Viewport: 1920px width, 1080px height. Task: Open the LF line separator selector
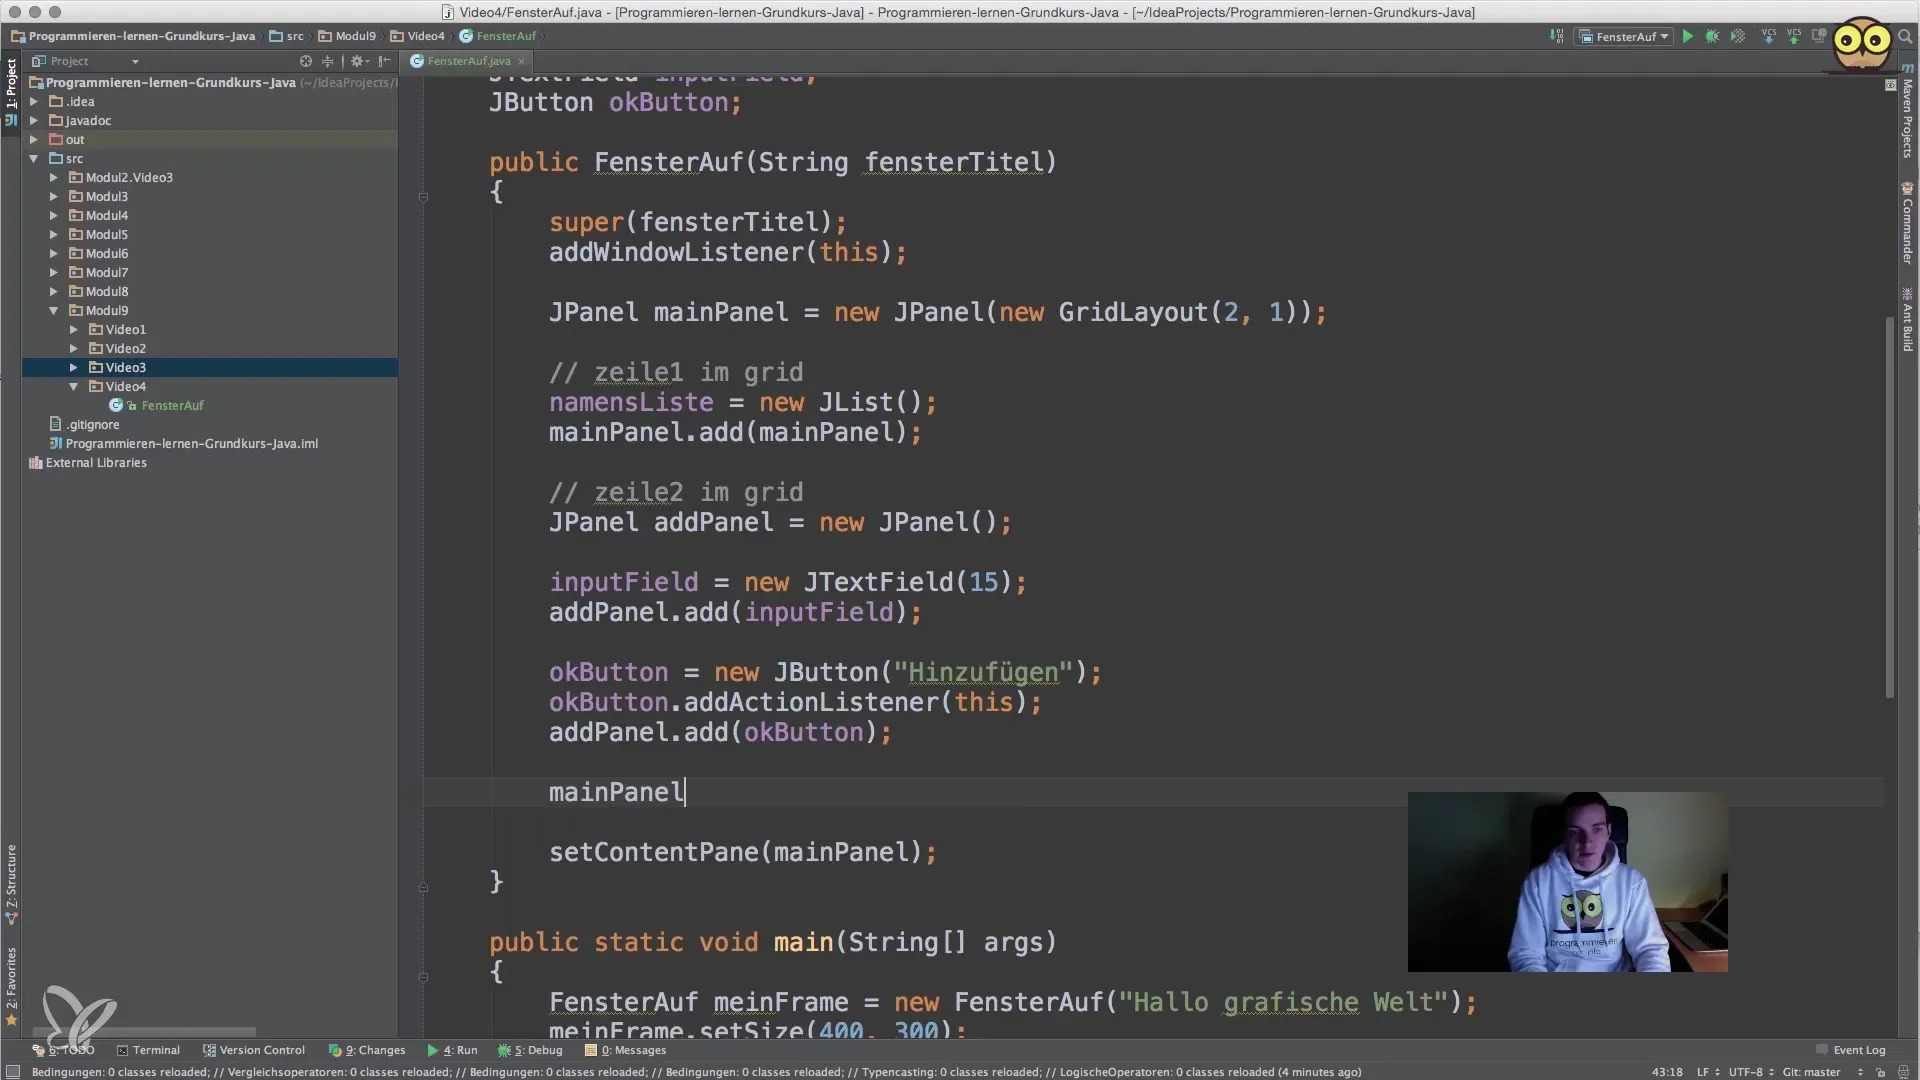click(1707, 1072)
